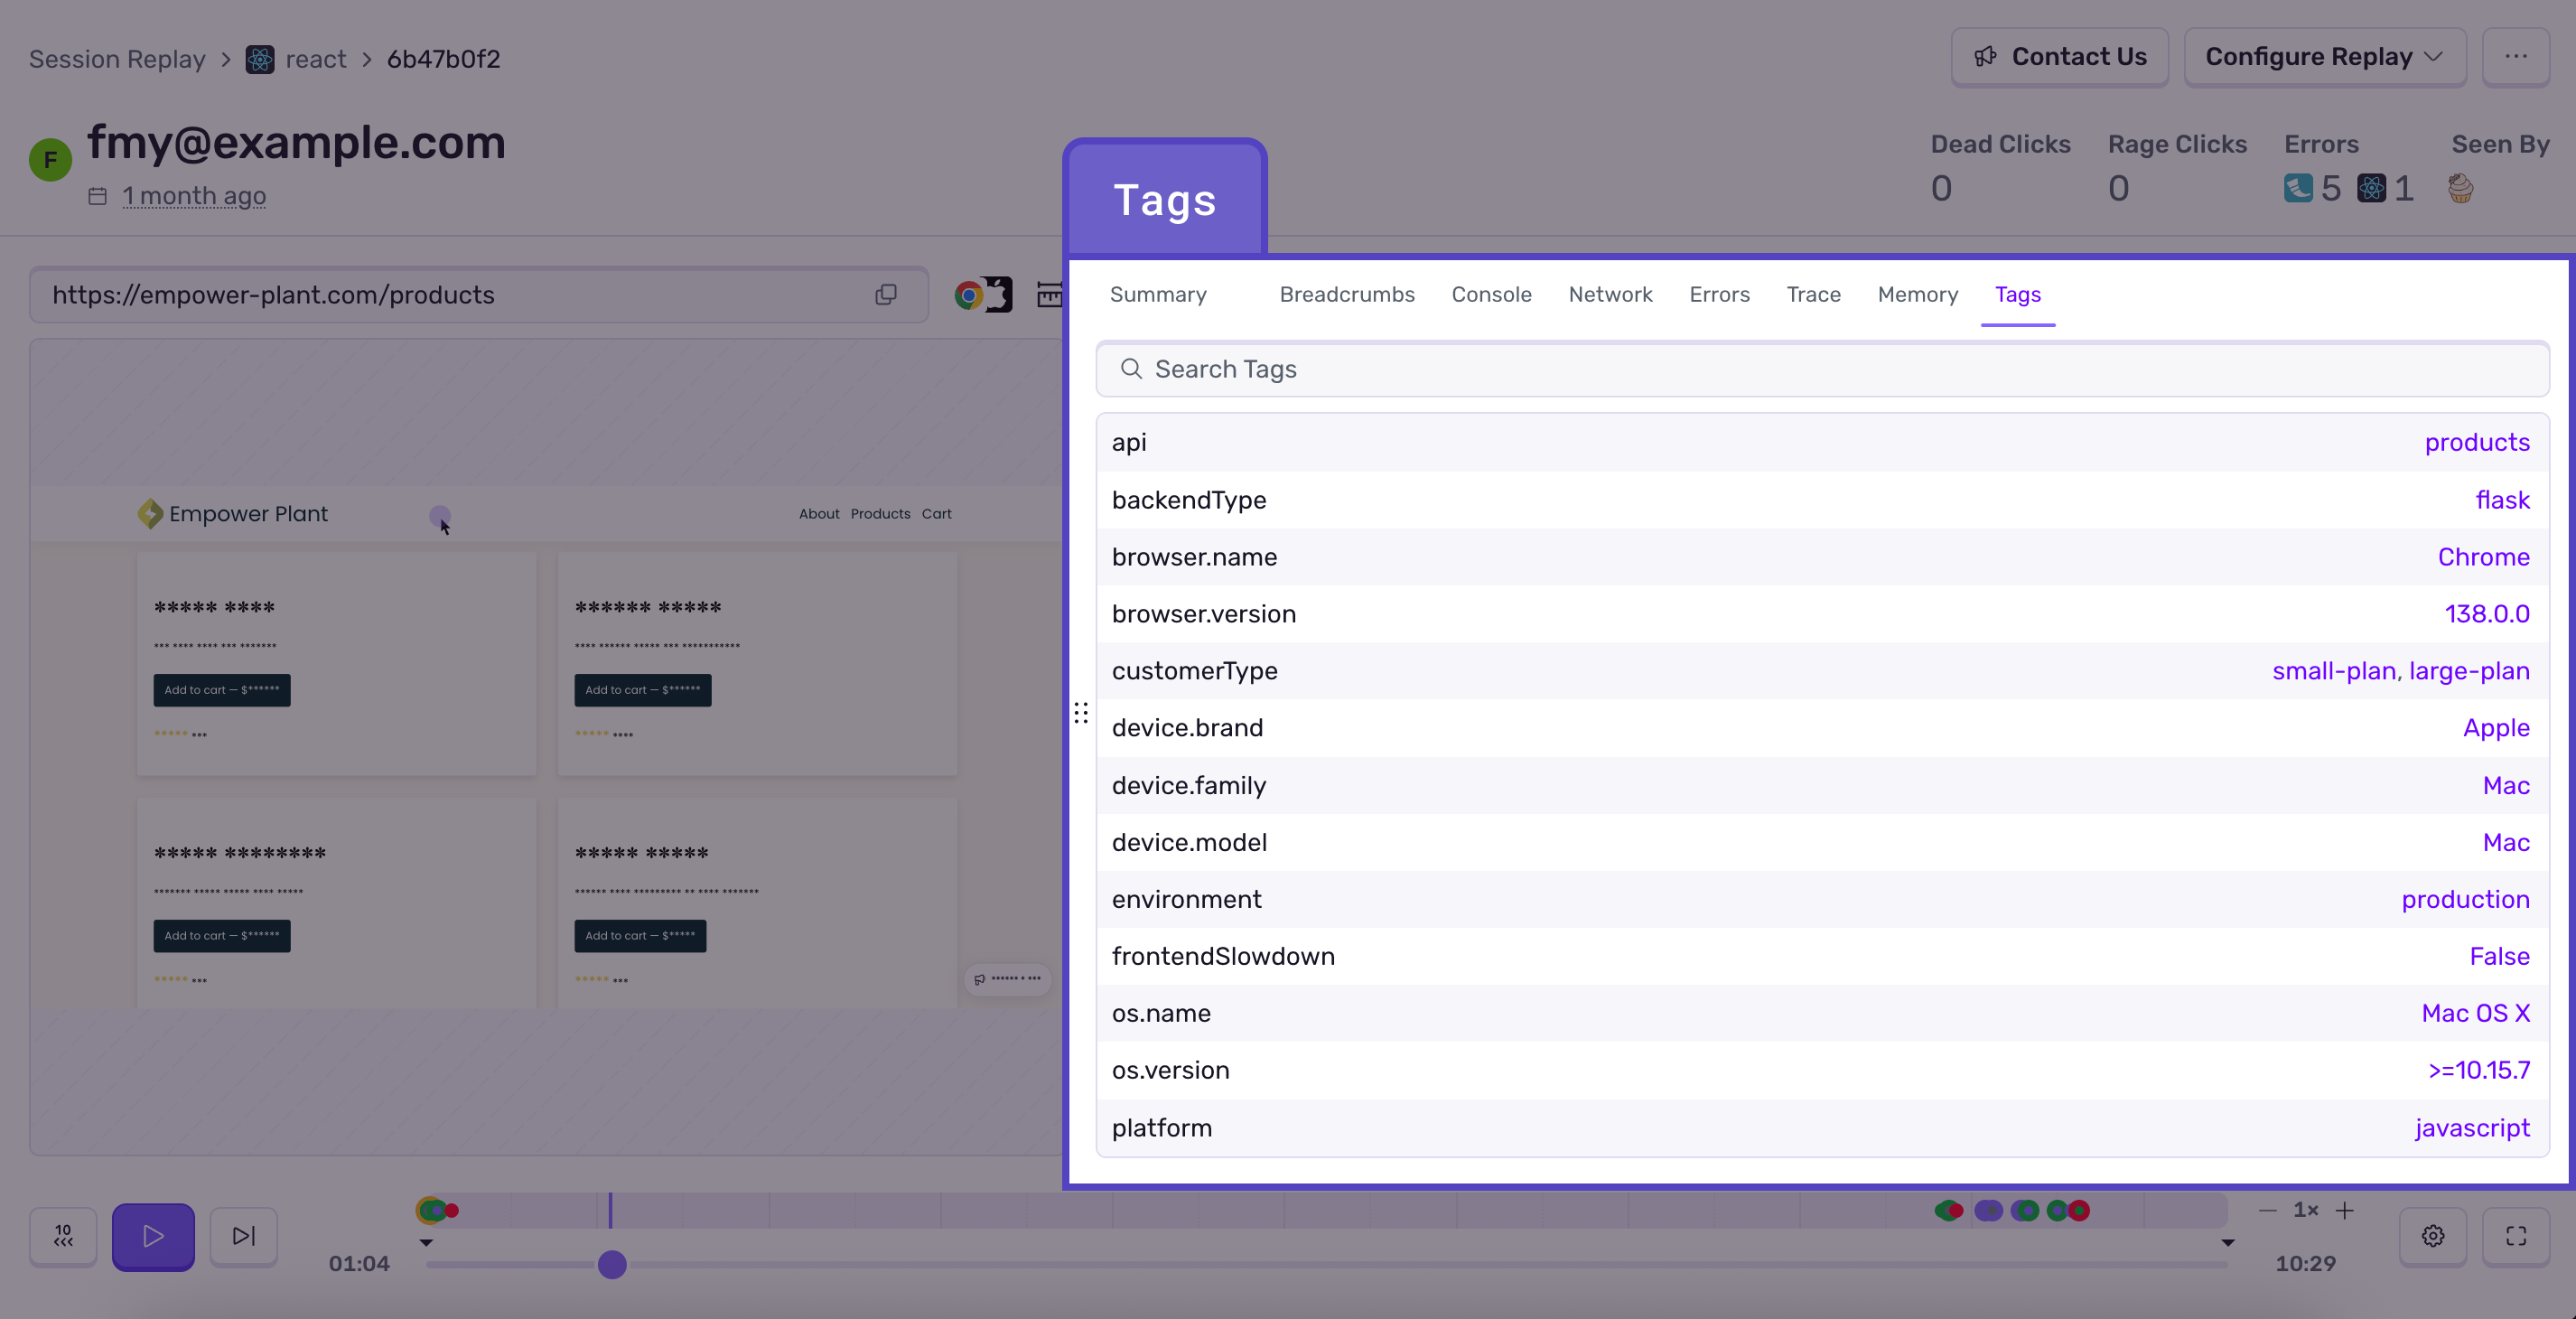
Task: Click the play button to resume replay
Action: (x=153, y=1236)
